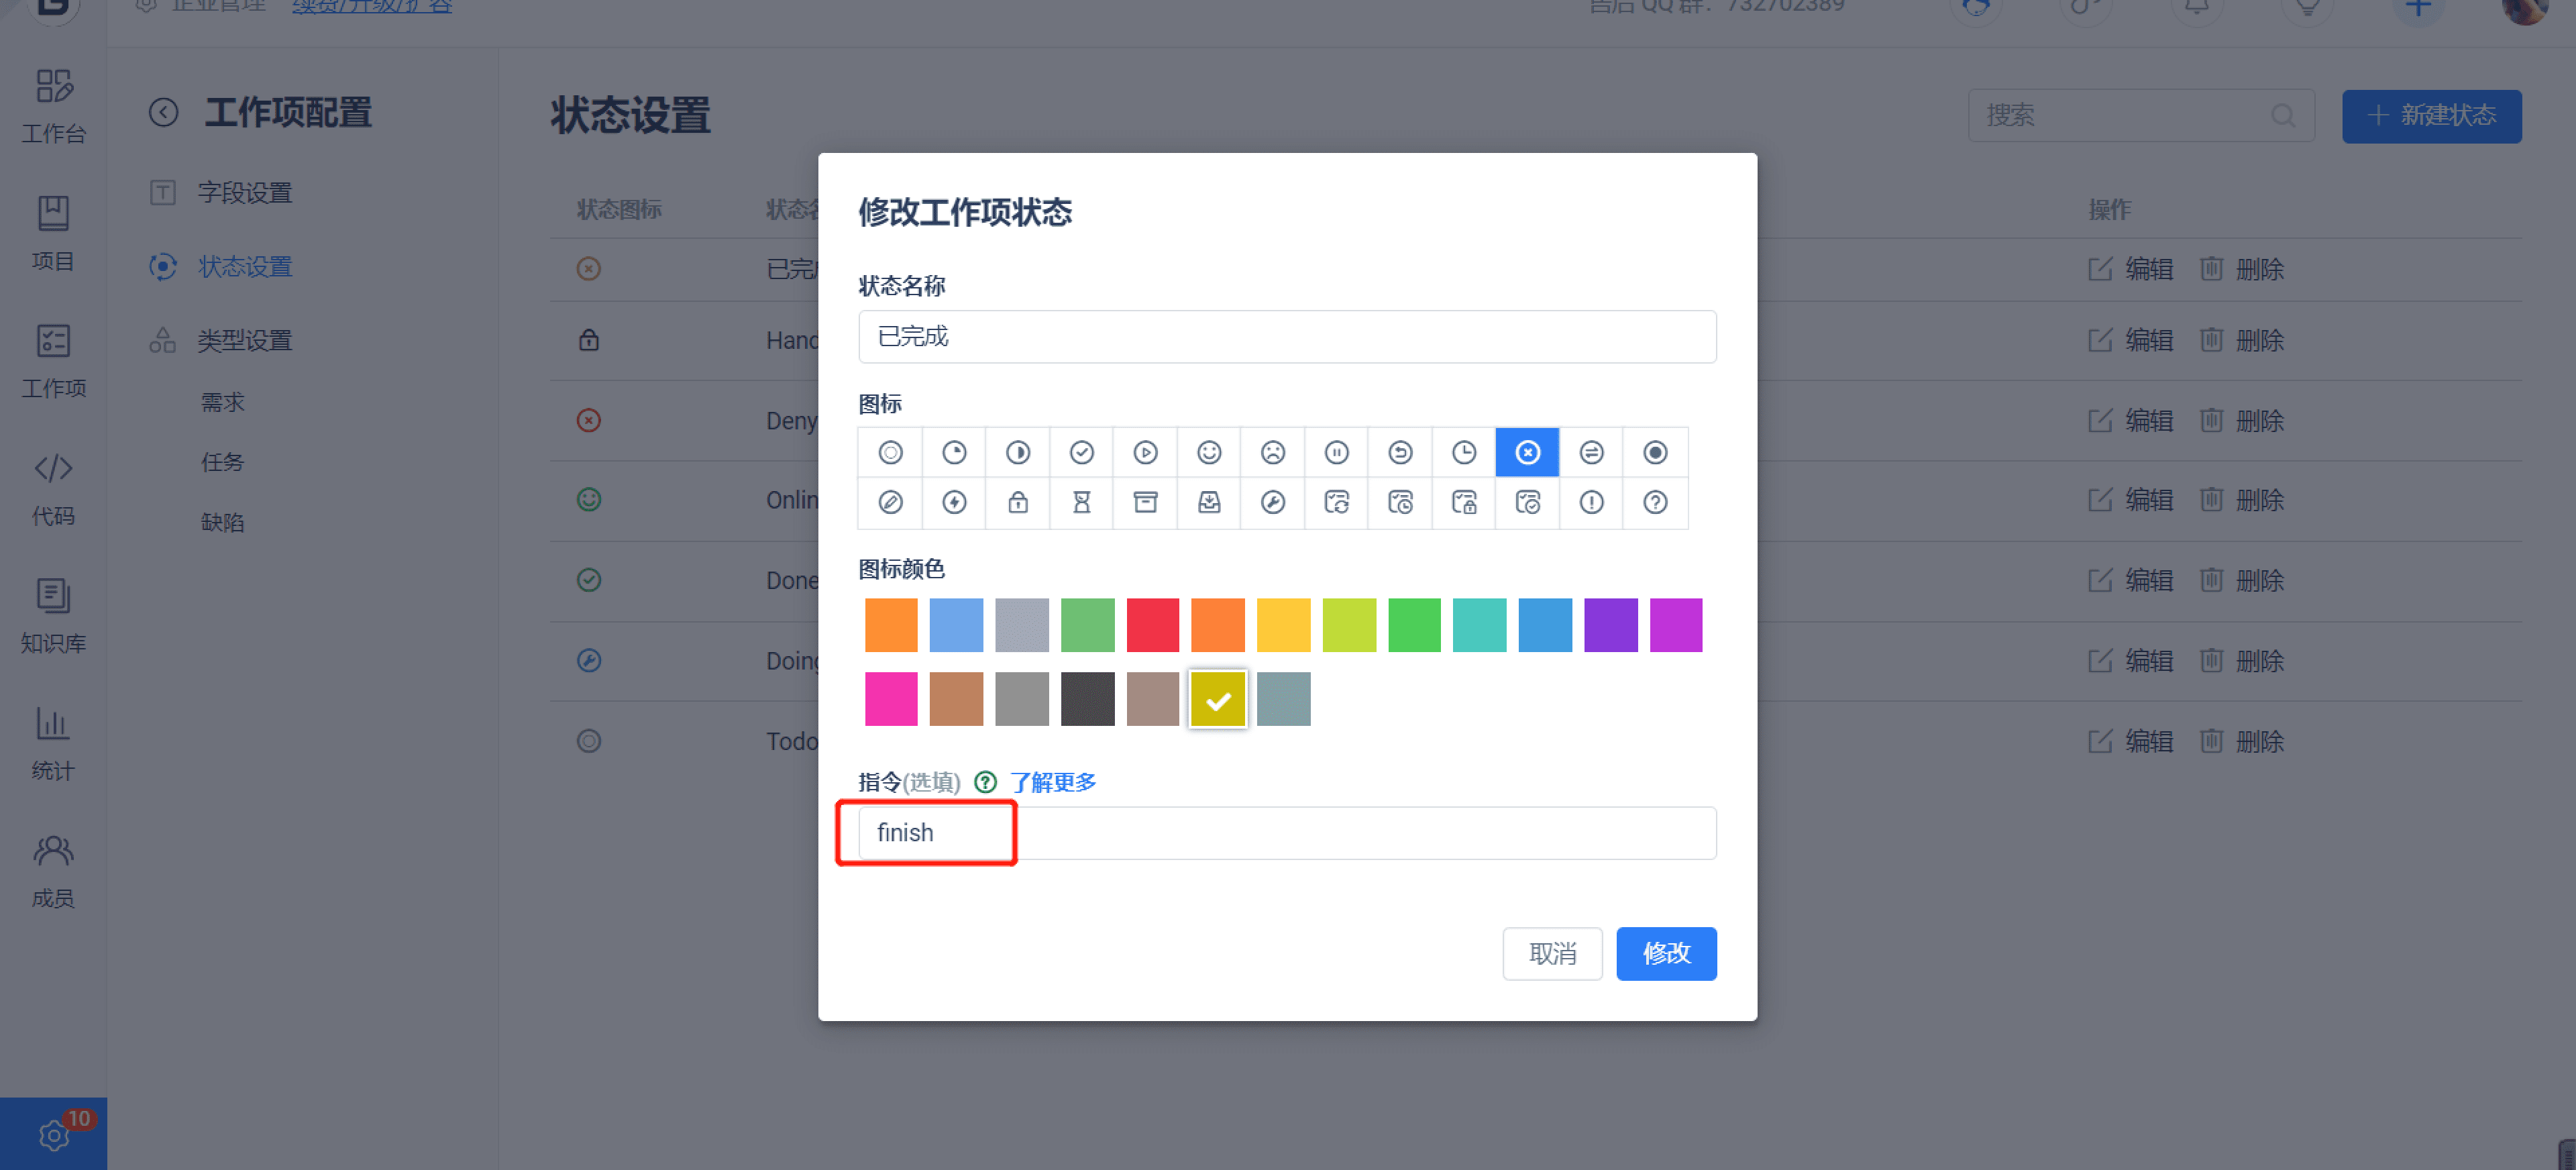Choose the hot pink color swatch

pyautogui.click(x=891, y=699)
